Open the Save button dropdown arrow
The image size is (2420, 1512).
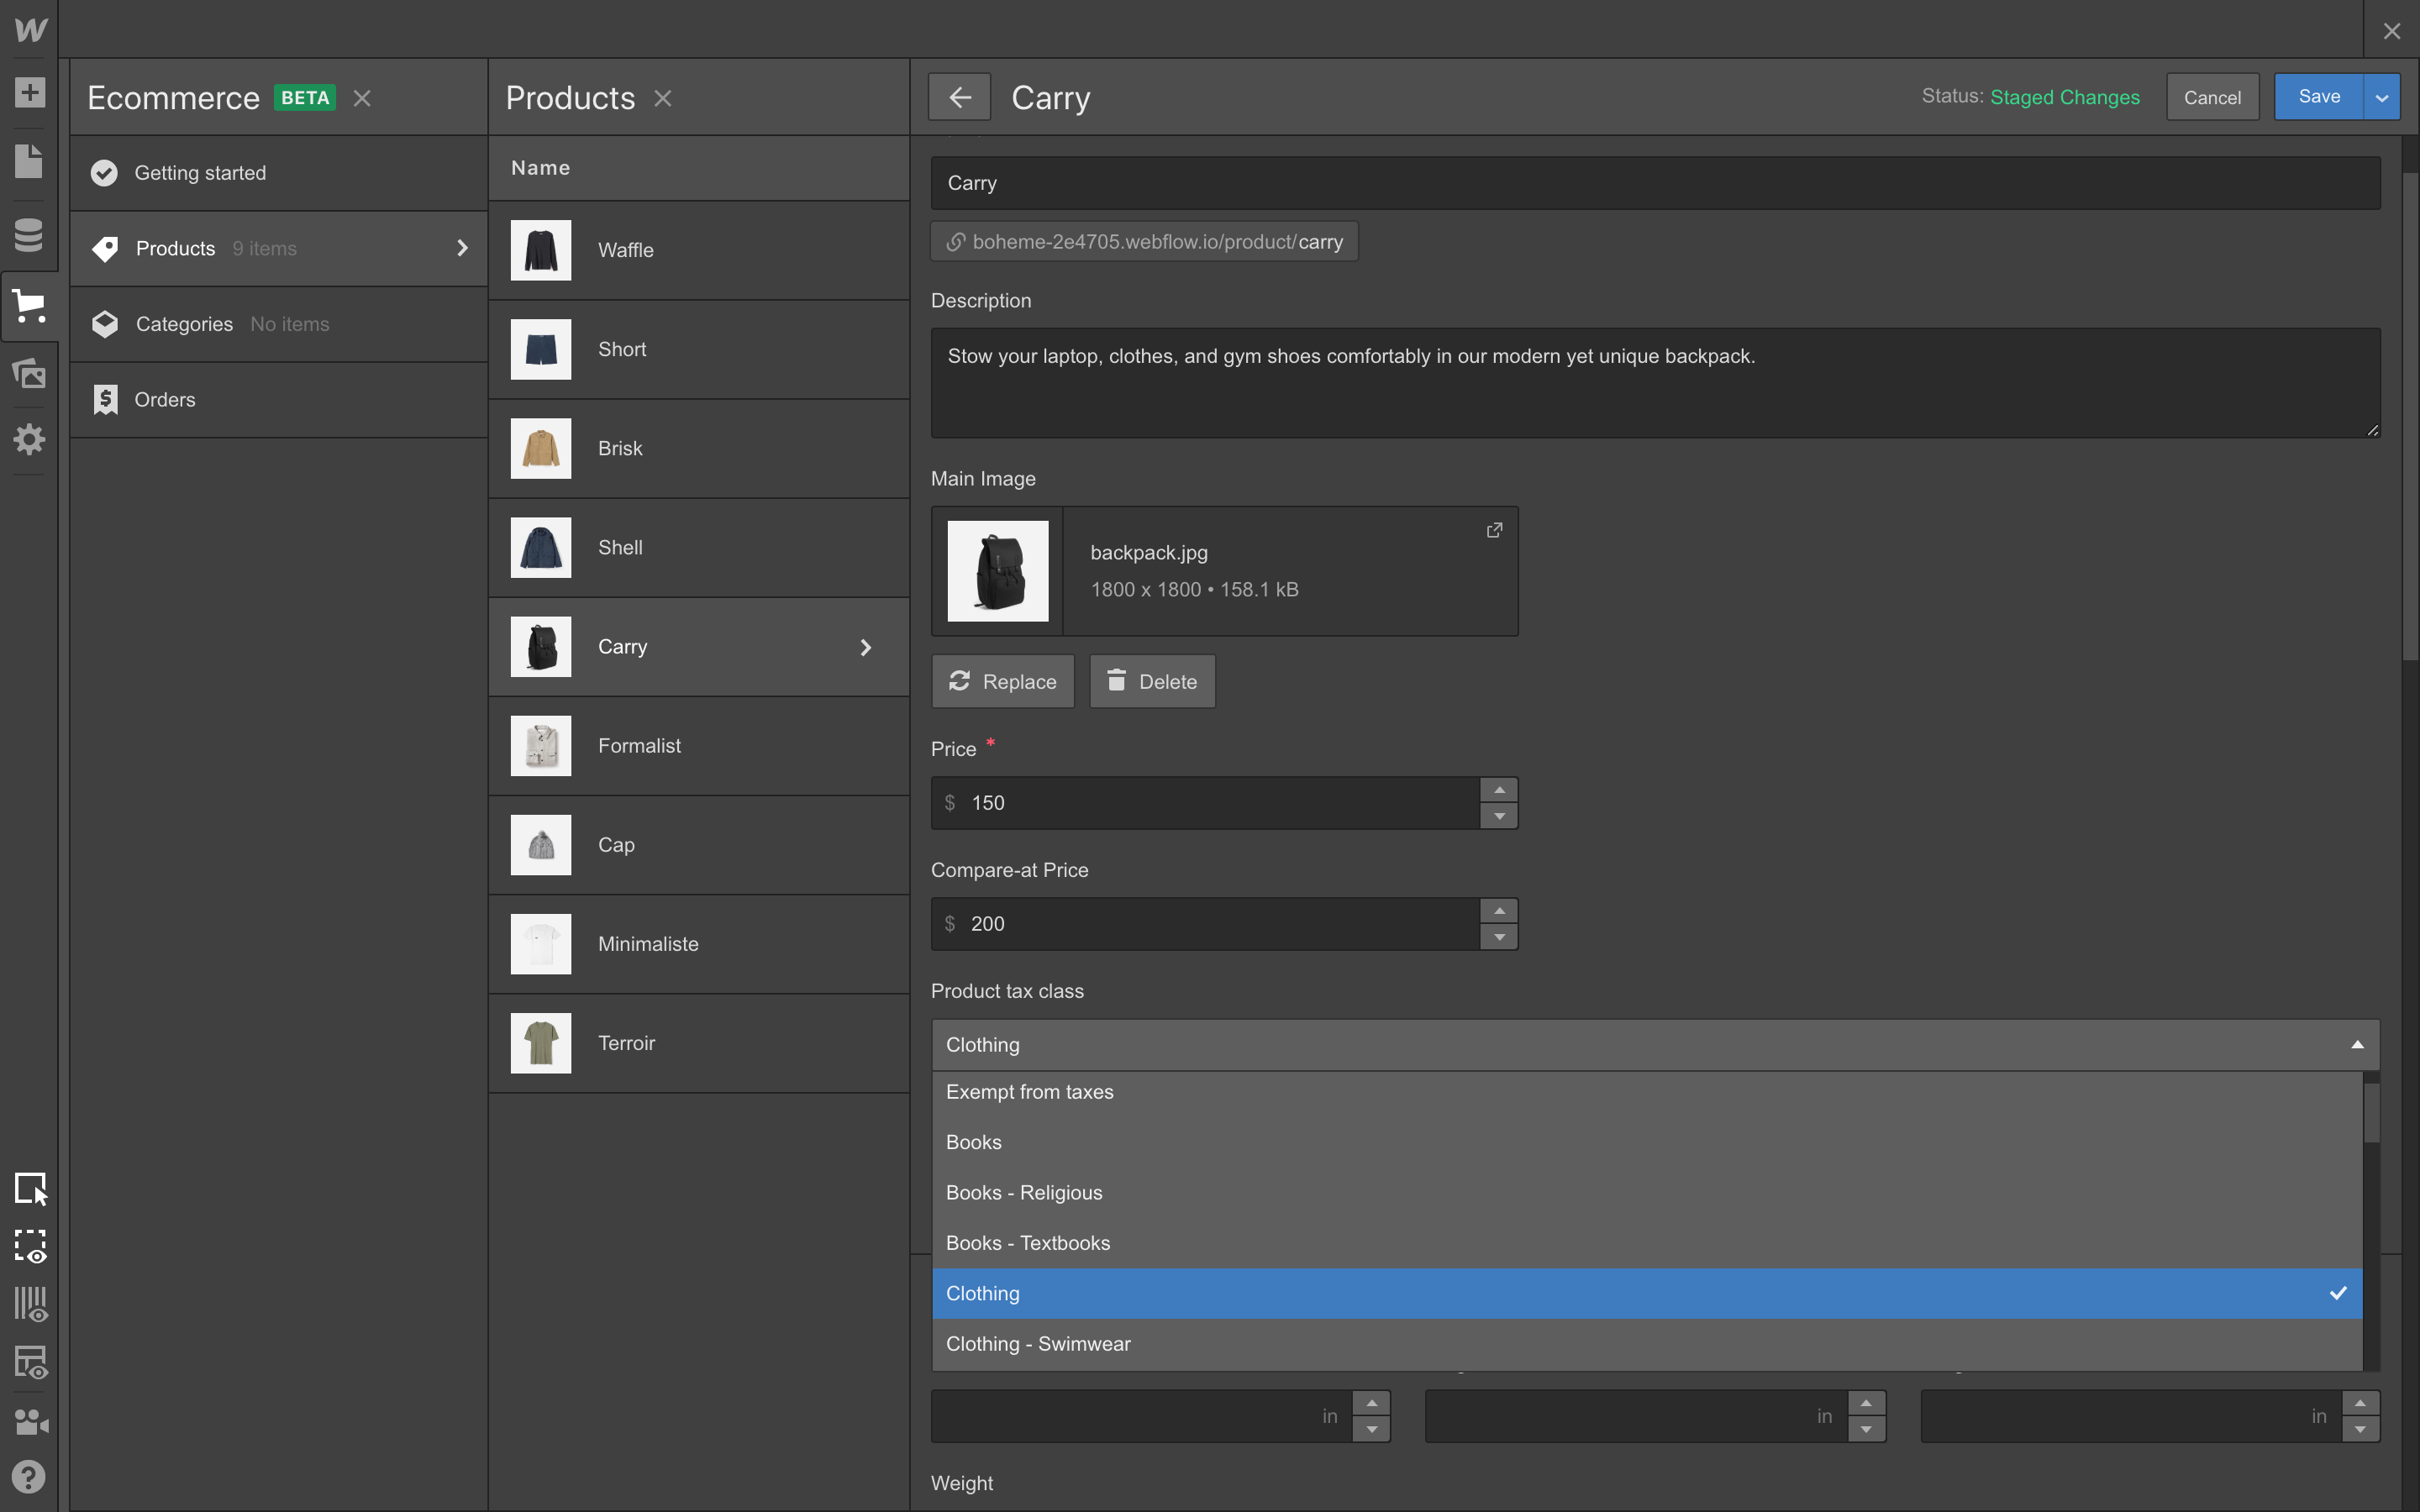[x=2381, y=97]
